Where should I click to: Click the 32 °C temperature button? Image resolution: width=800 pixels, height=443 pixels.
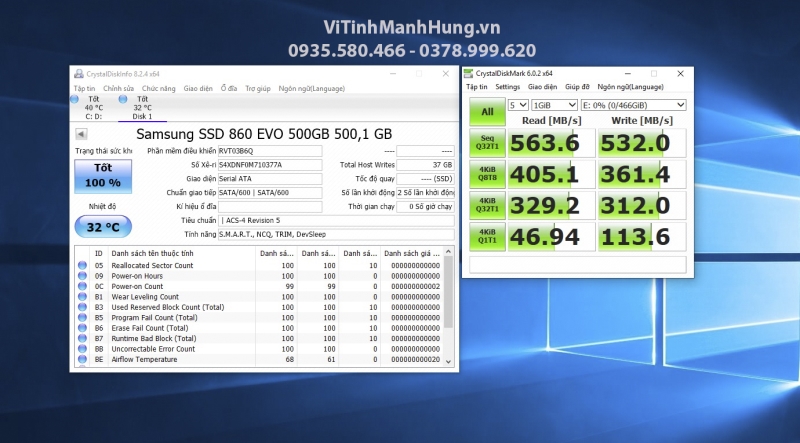(103, 227)
